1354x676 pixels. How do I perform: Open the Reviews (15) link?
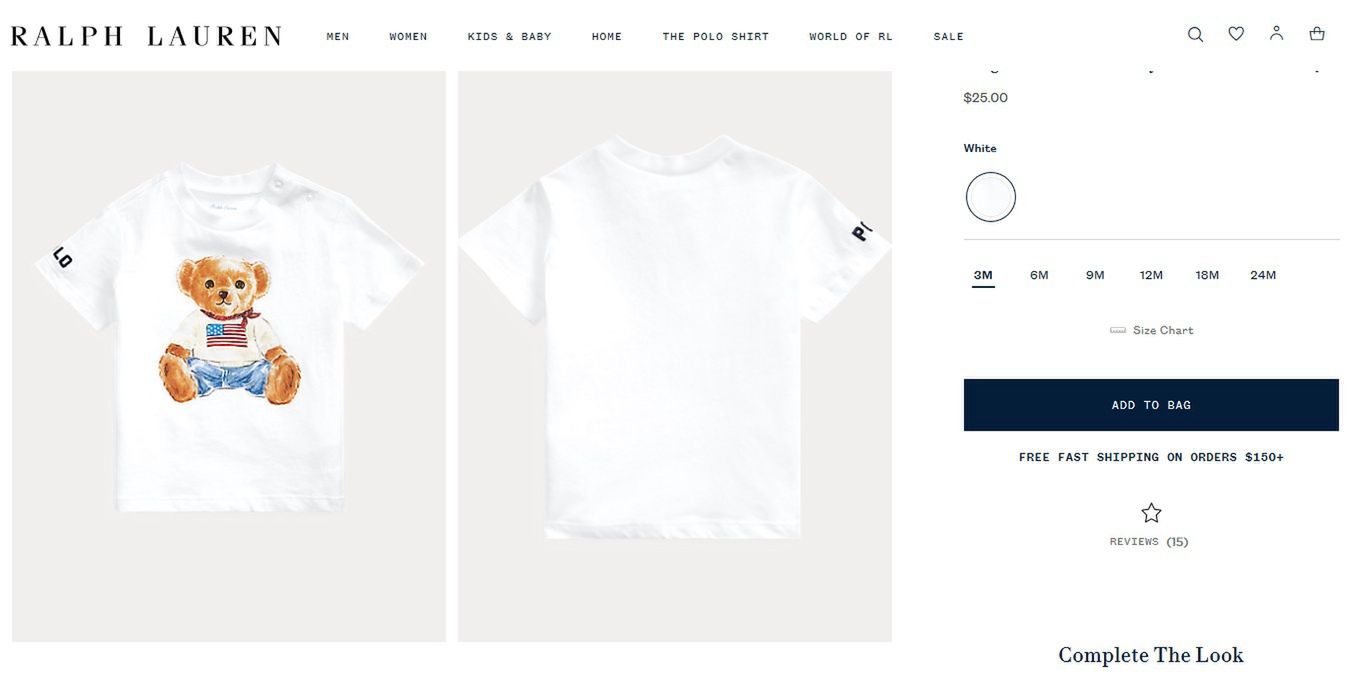pyautogui.click(x=1149, y=542)
